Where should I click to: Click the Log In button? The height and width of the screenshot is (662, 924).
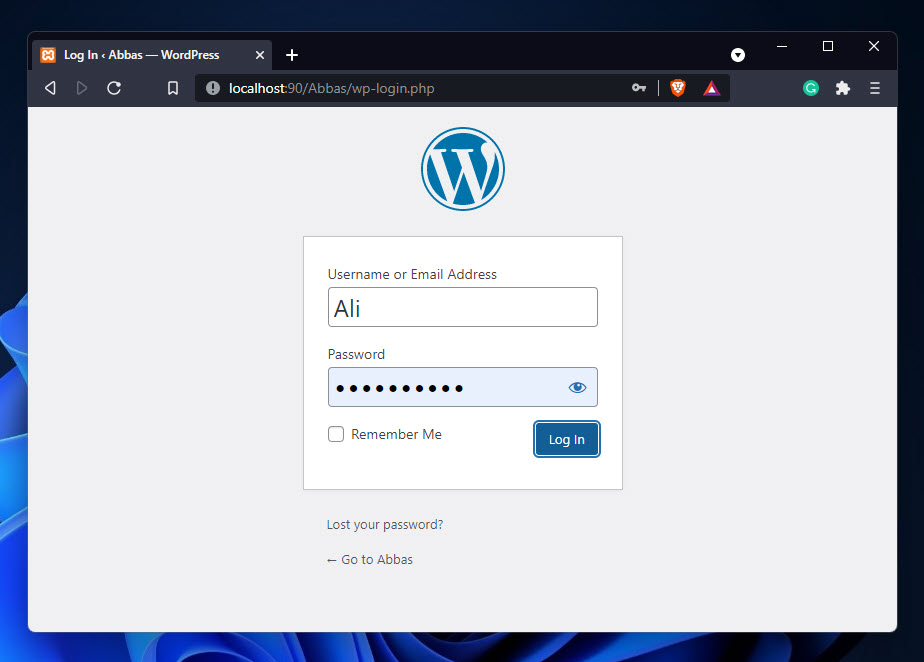click(x=566, y=439)
